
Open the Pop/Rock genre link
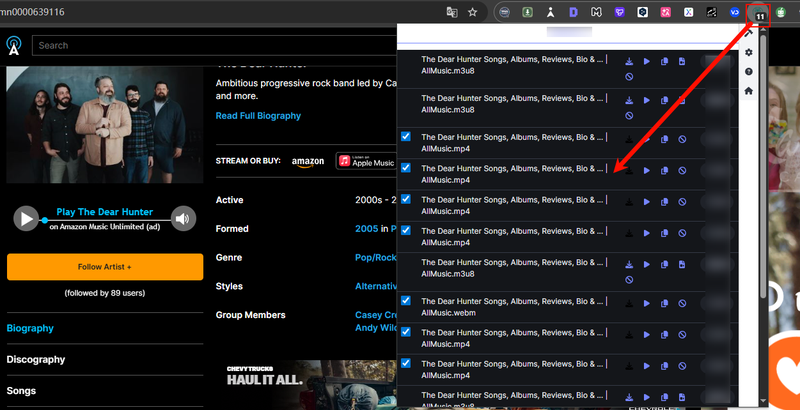pos(376,258)
